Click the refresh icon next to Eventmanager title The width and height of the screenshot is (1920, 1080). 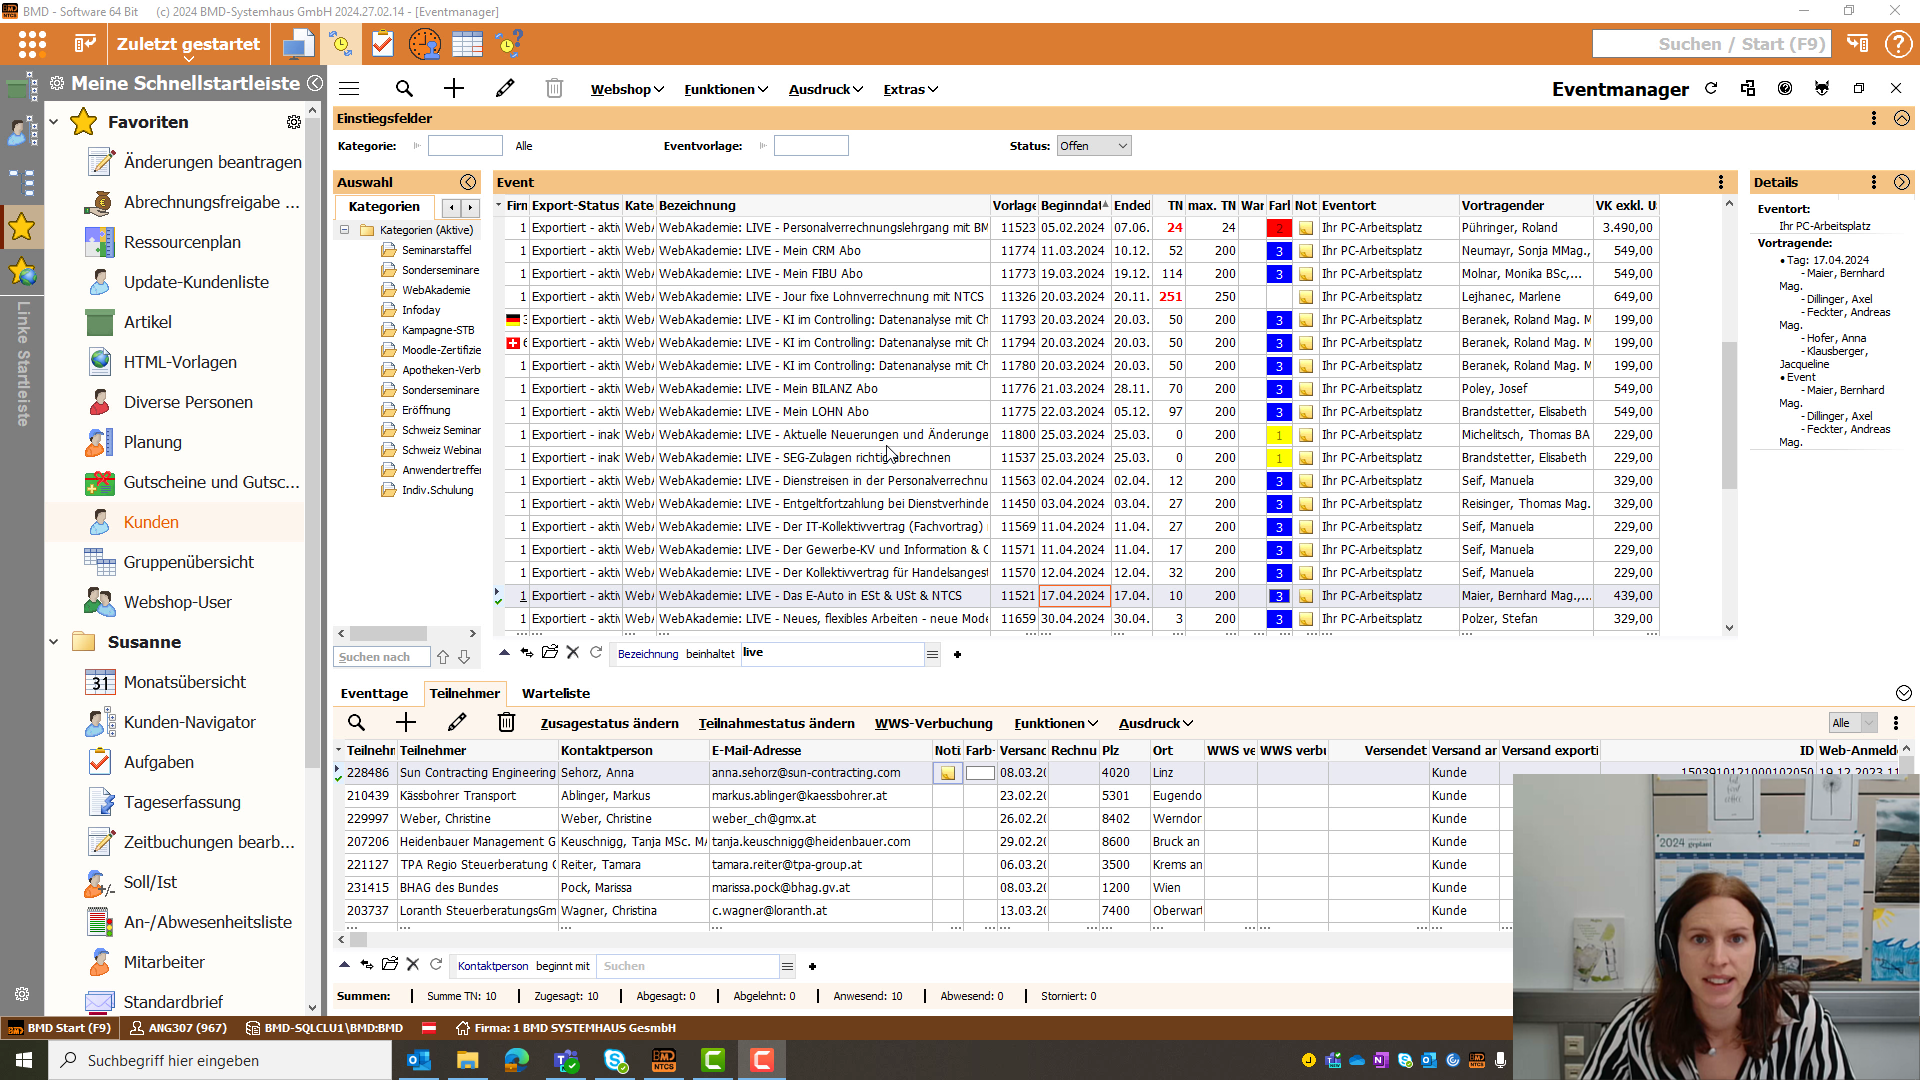coord(1711,89)
